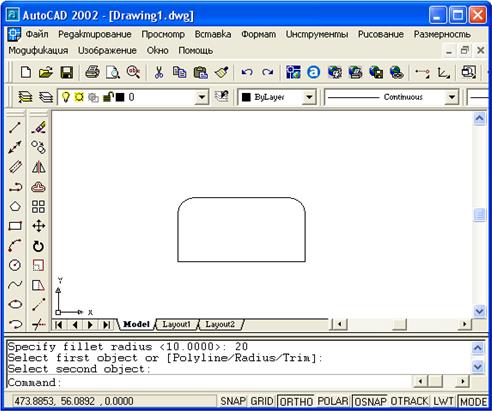
Task: Toggle OSNAP in status bar
Action: [370, 402]
